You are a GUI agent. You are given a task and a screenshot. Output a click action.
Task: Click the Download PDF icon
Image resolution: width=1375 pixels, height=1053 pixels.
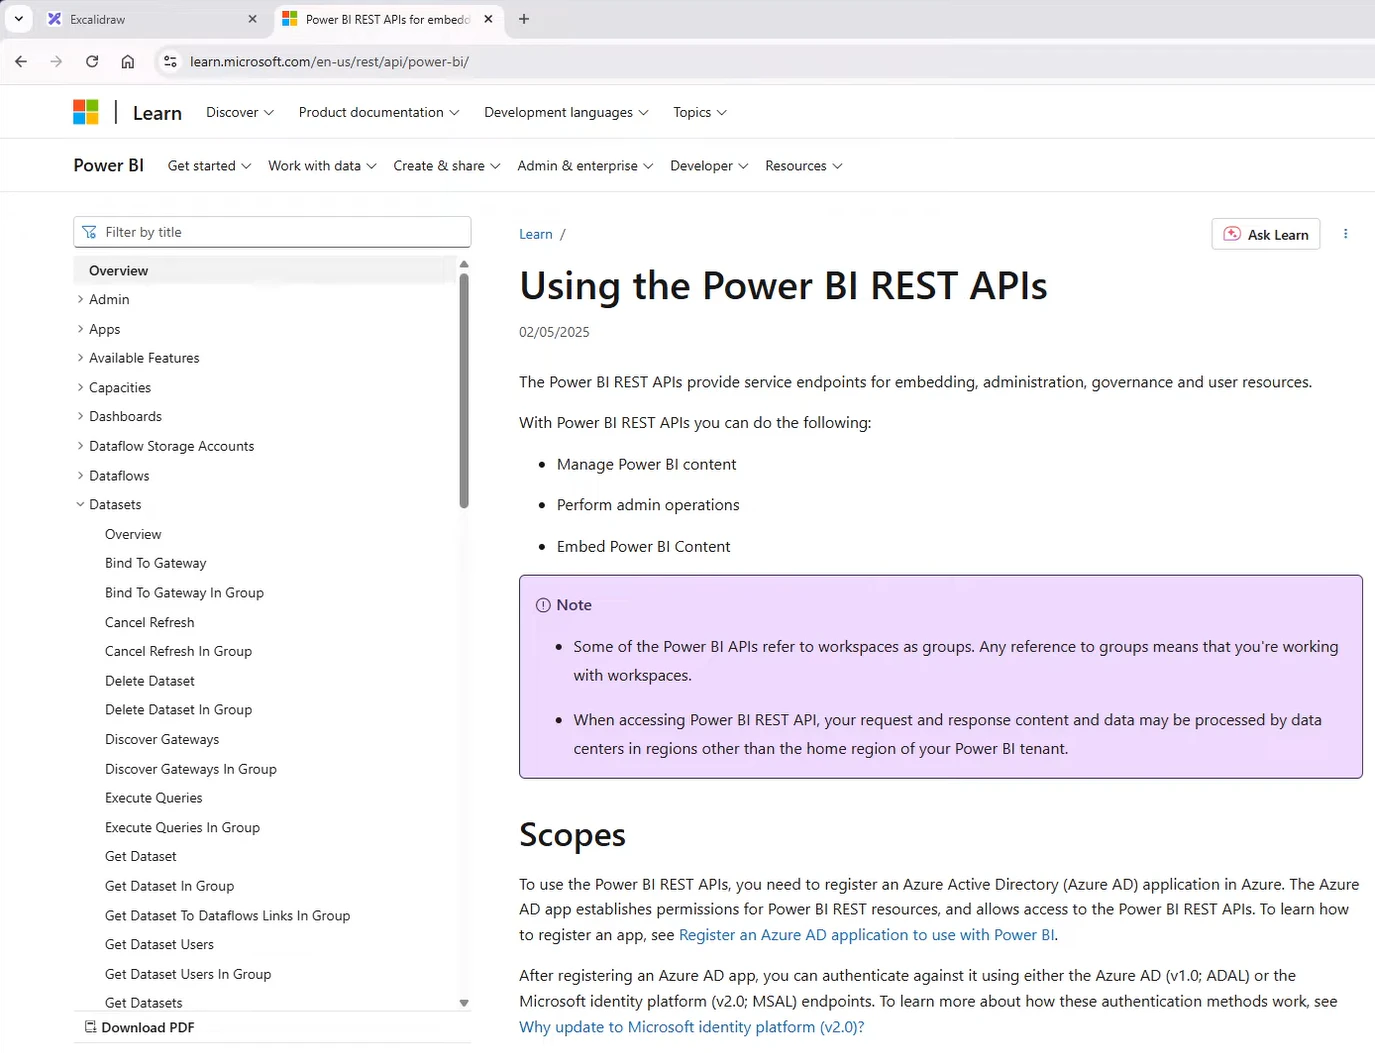90,1027
